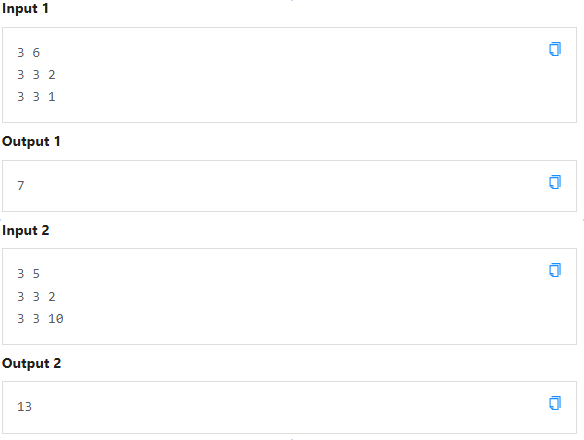Click the value 7 in Output 1

pyautogui.click(x=20, y=186)
